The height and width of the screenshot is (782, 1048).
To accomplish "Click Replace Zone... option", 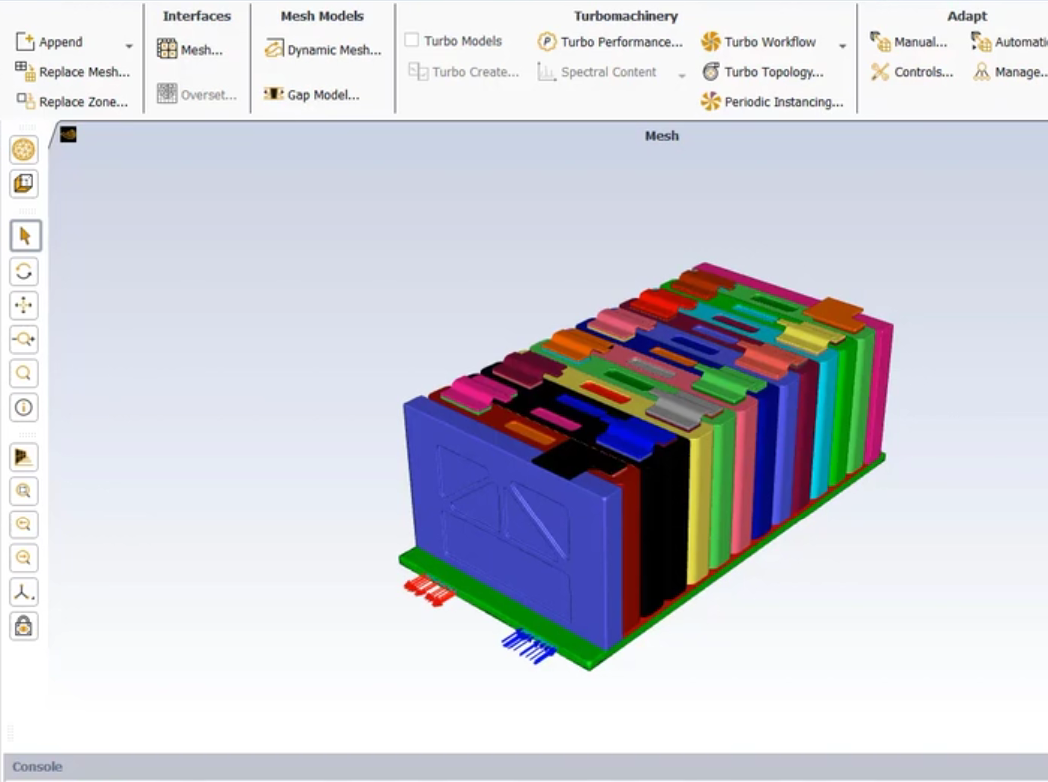I will [x=72, y=102].
